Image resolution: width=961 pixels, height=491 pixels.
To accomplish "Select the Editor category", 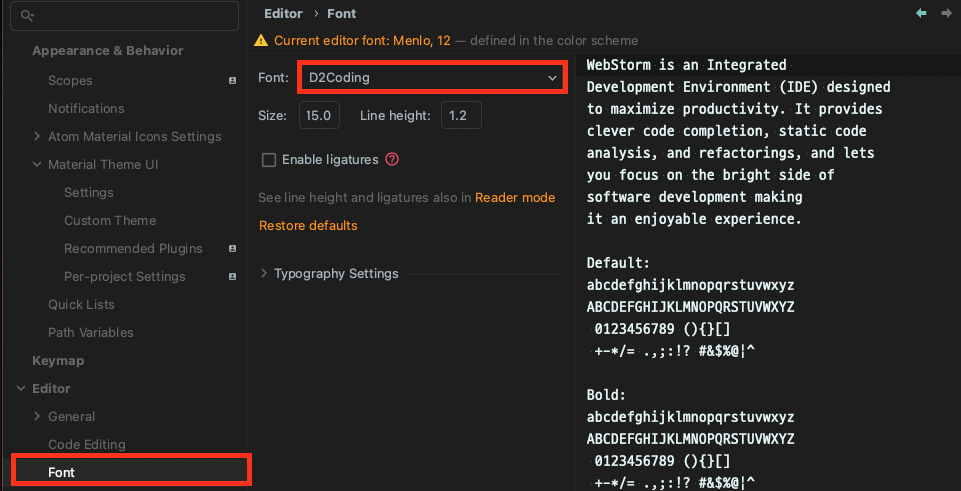I will click(x=51, y=389).
